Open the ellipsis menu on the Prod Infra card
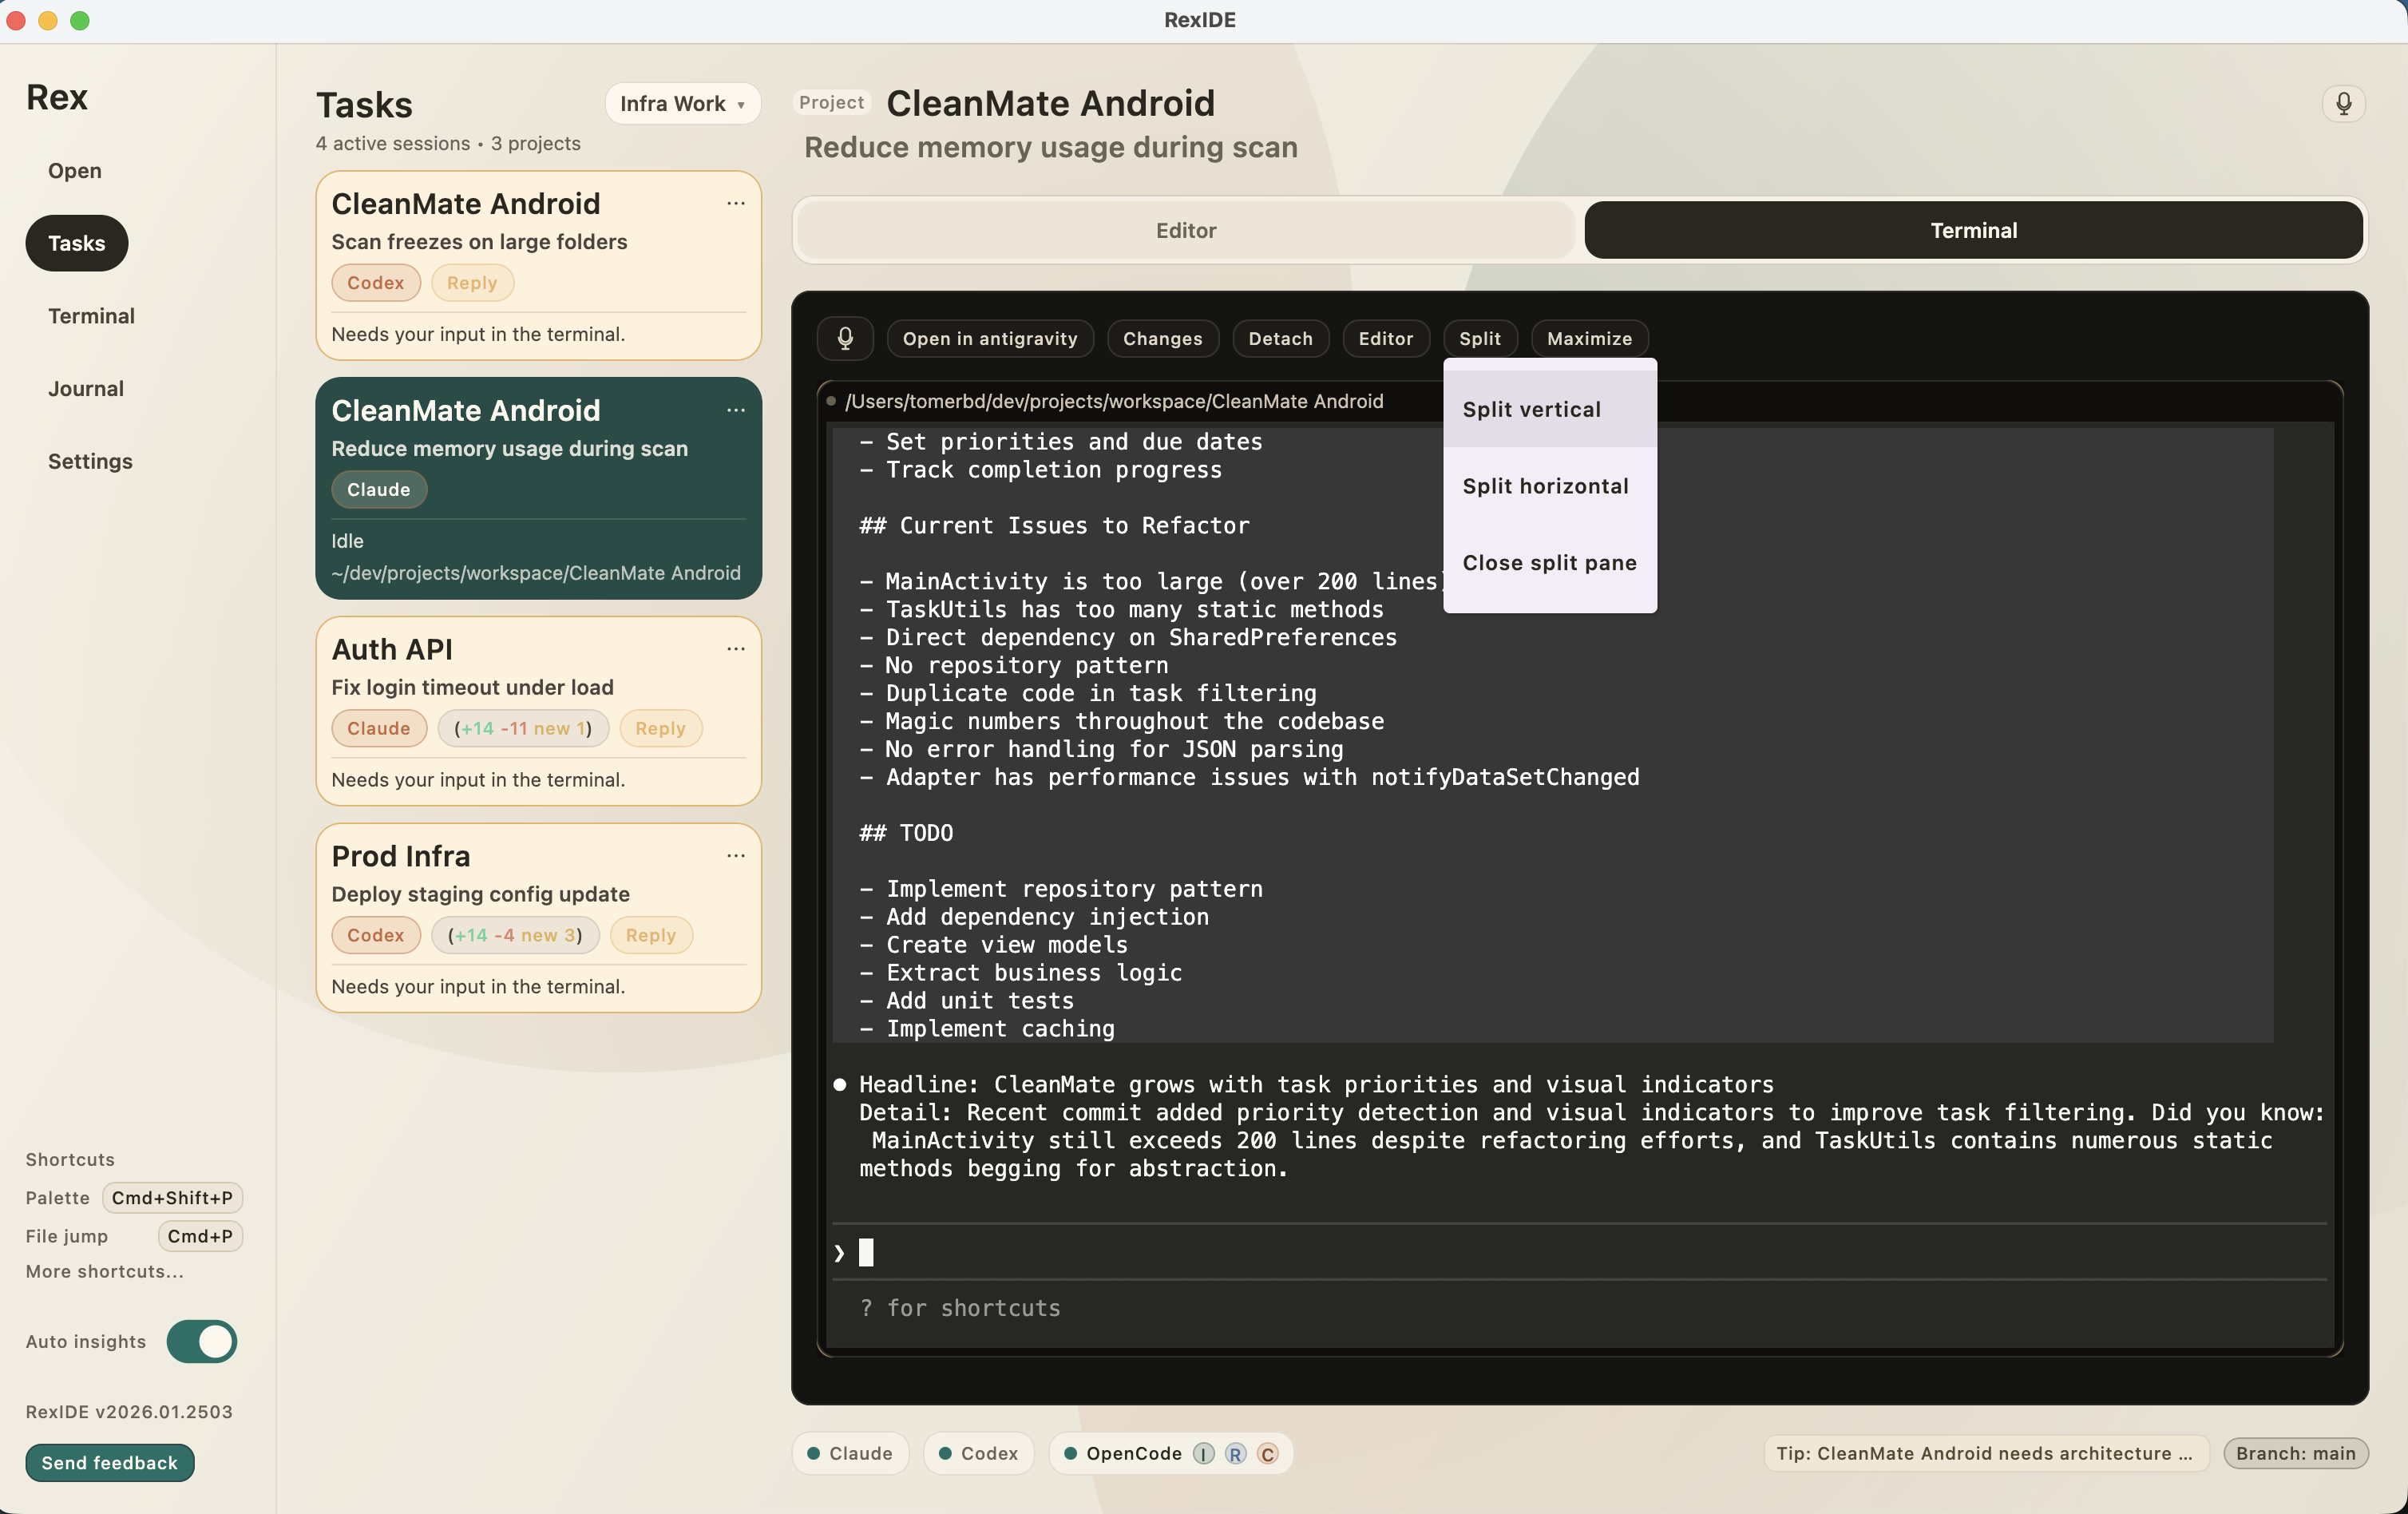This screenshot has height=1514, width=2408. [736, 856]
